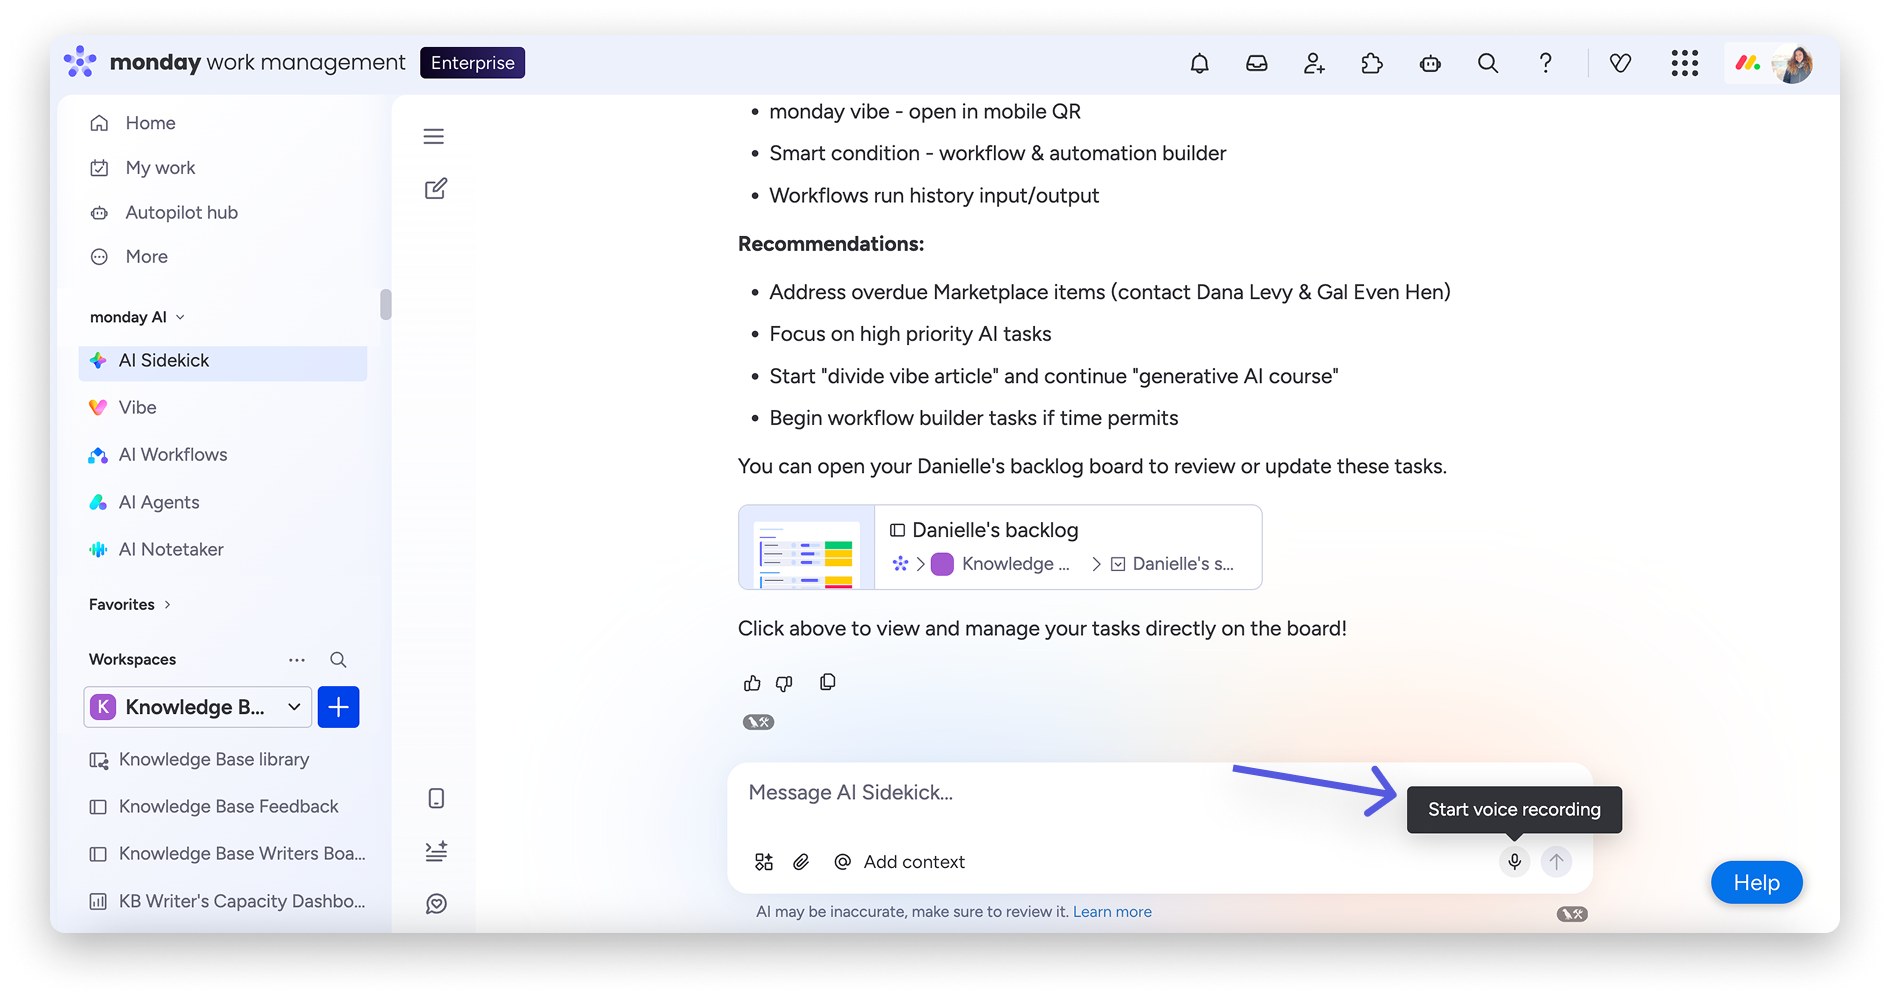Expand the Favorites section
The height and width of the screenshot is (998, 1890).
pyautogui.click(x=130, y=605)
